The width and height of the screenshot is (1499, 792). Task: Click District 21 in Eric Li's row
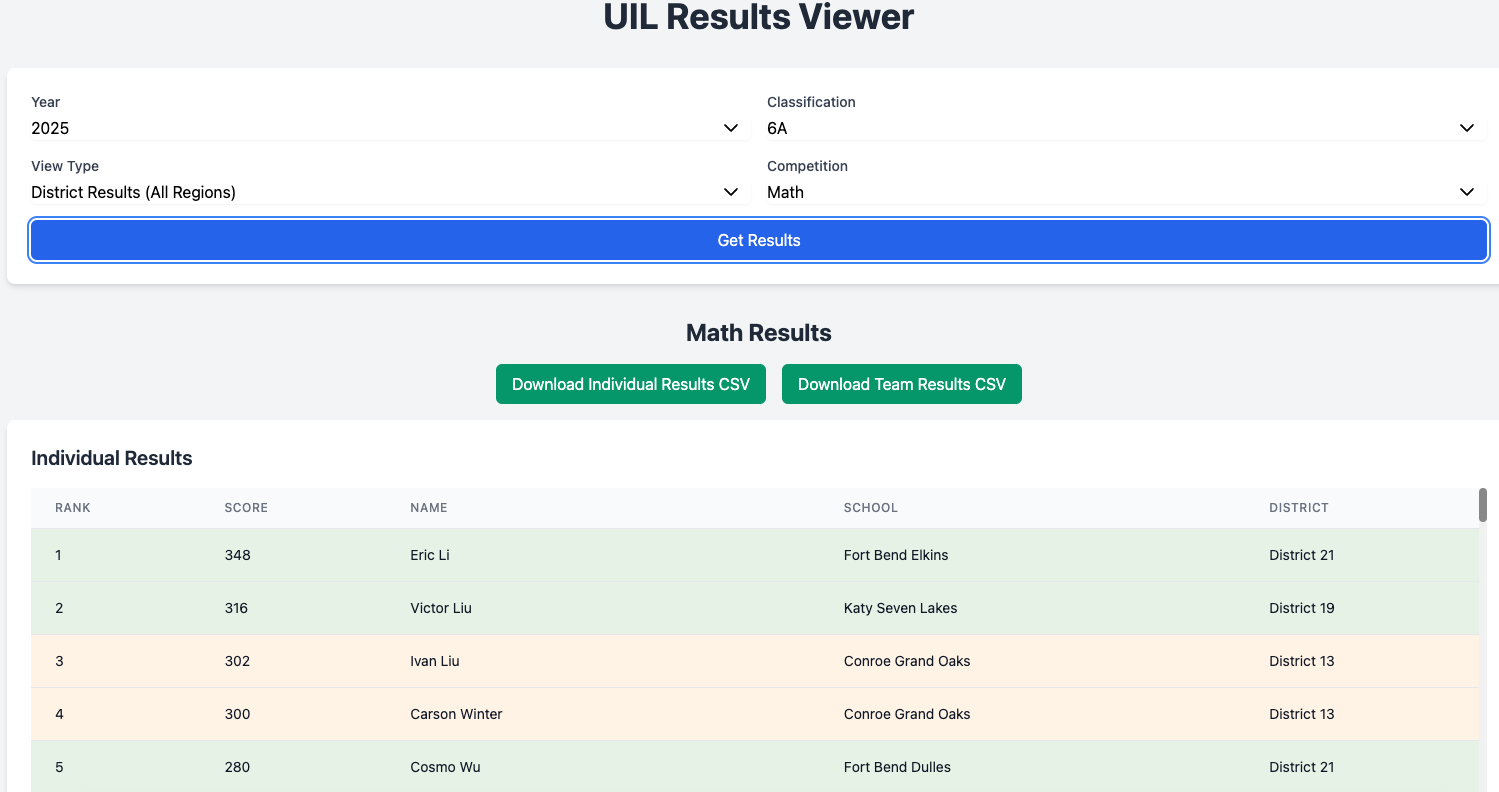tap(1302, 555)
